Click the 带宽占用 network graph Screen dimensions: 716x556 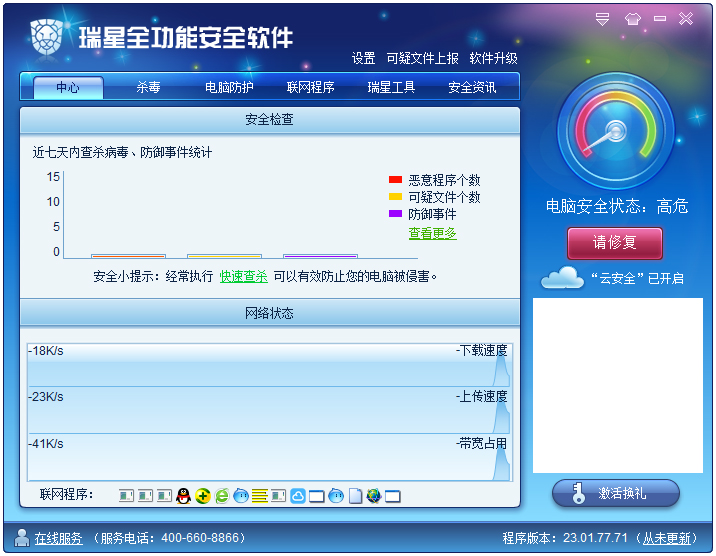(270, 457)
